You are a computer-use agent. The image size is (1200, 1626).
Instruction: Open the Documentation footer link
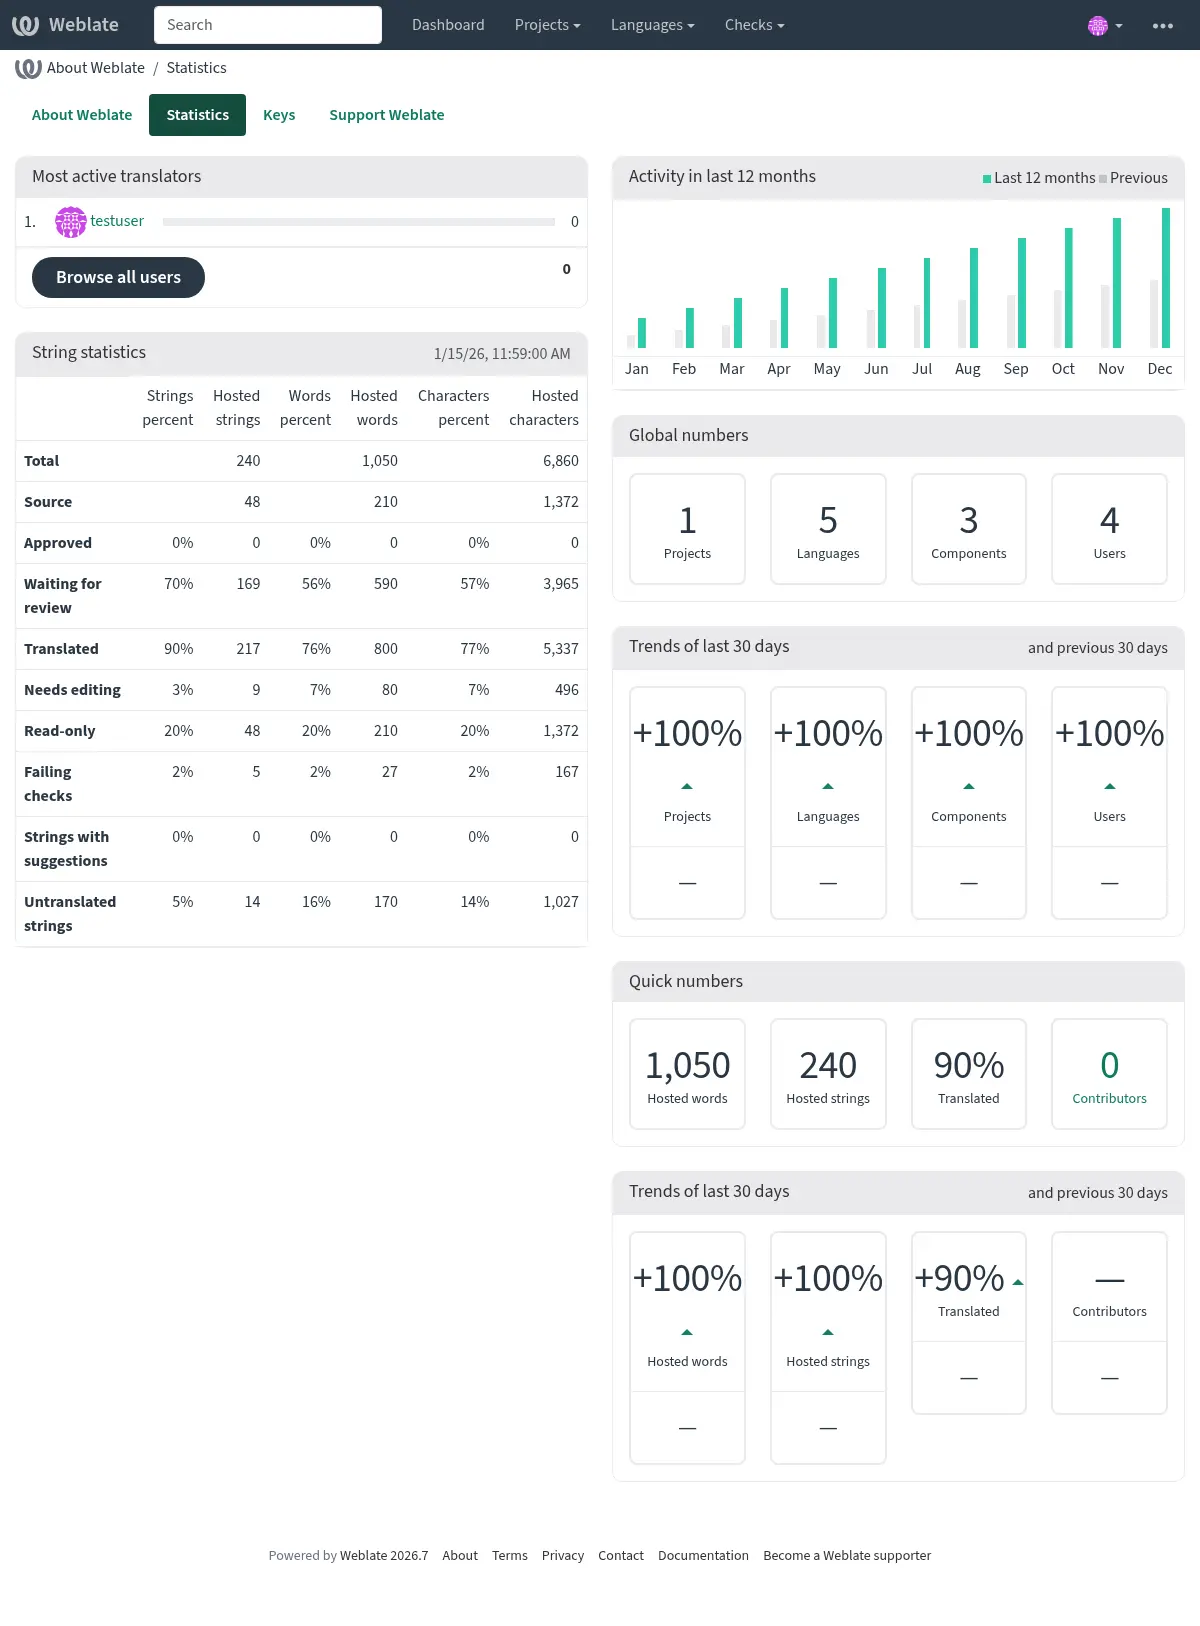[703, 1555]
